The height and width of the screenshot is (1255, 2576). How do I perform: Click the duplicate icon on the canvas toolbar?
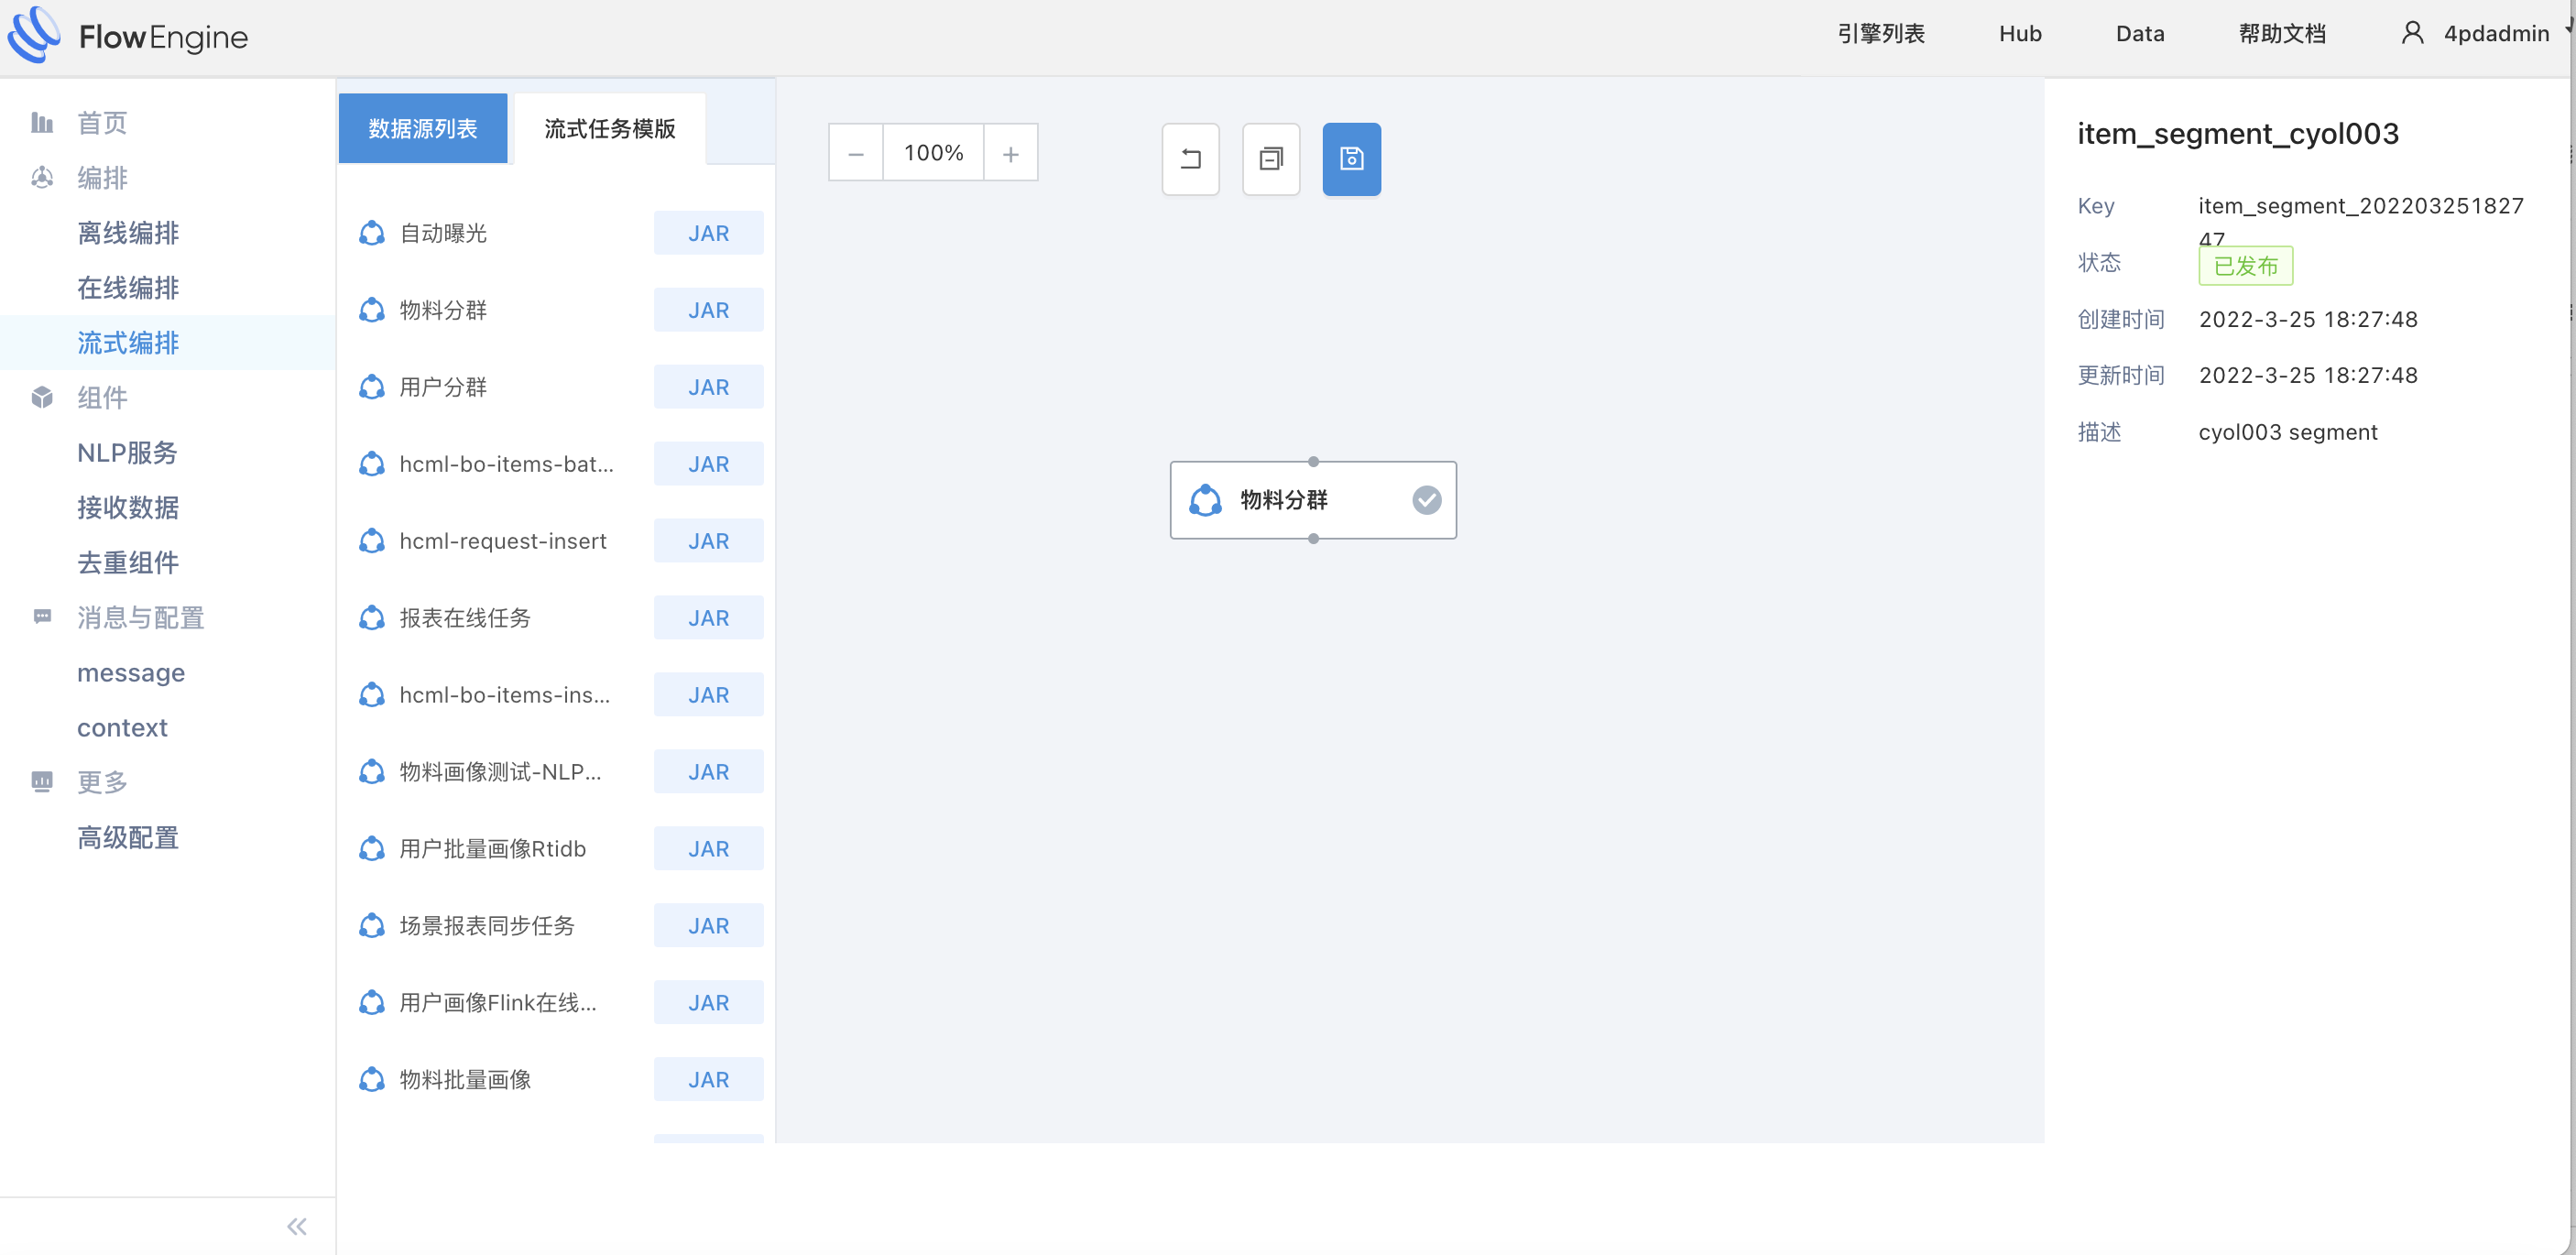pos(1270,159)
